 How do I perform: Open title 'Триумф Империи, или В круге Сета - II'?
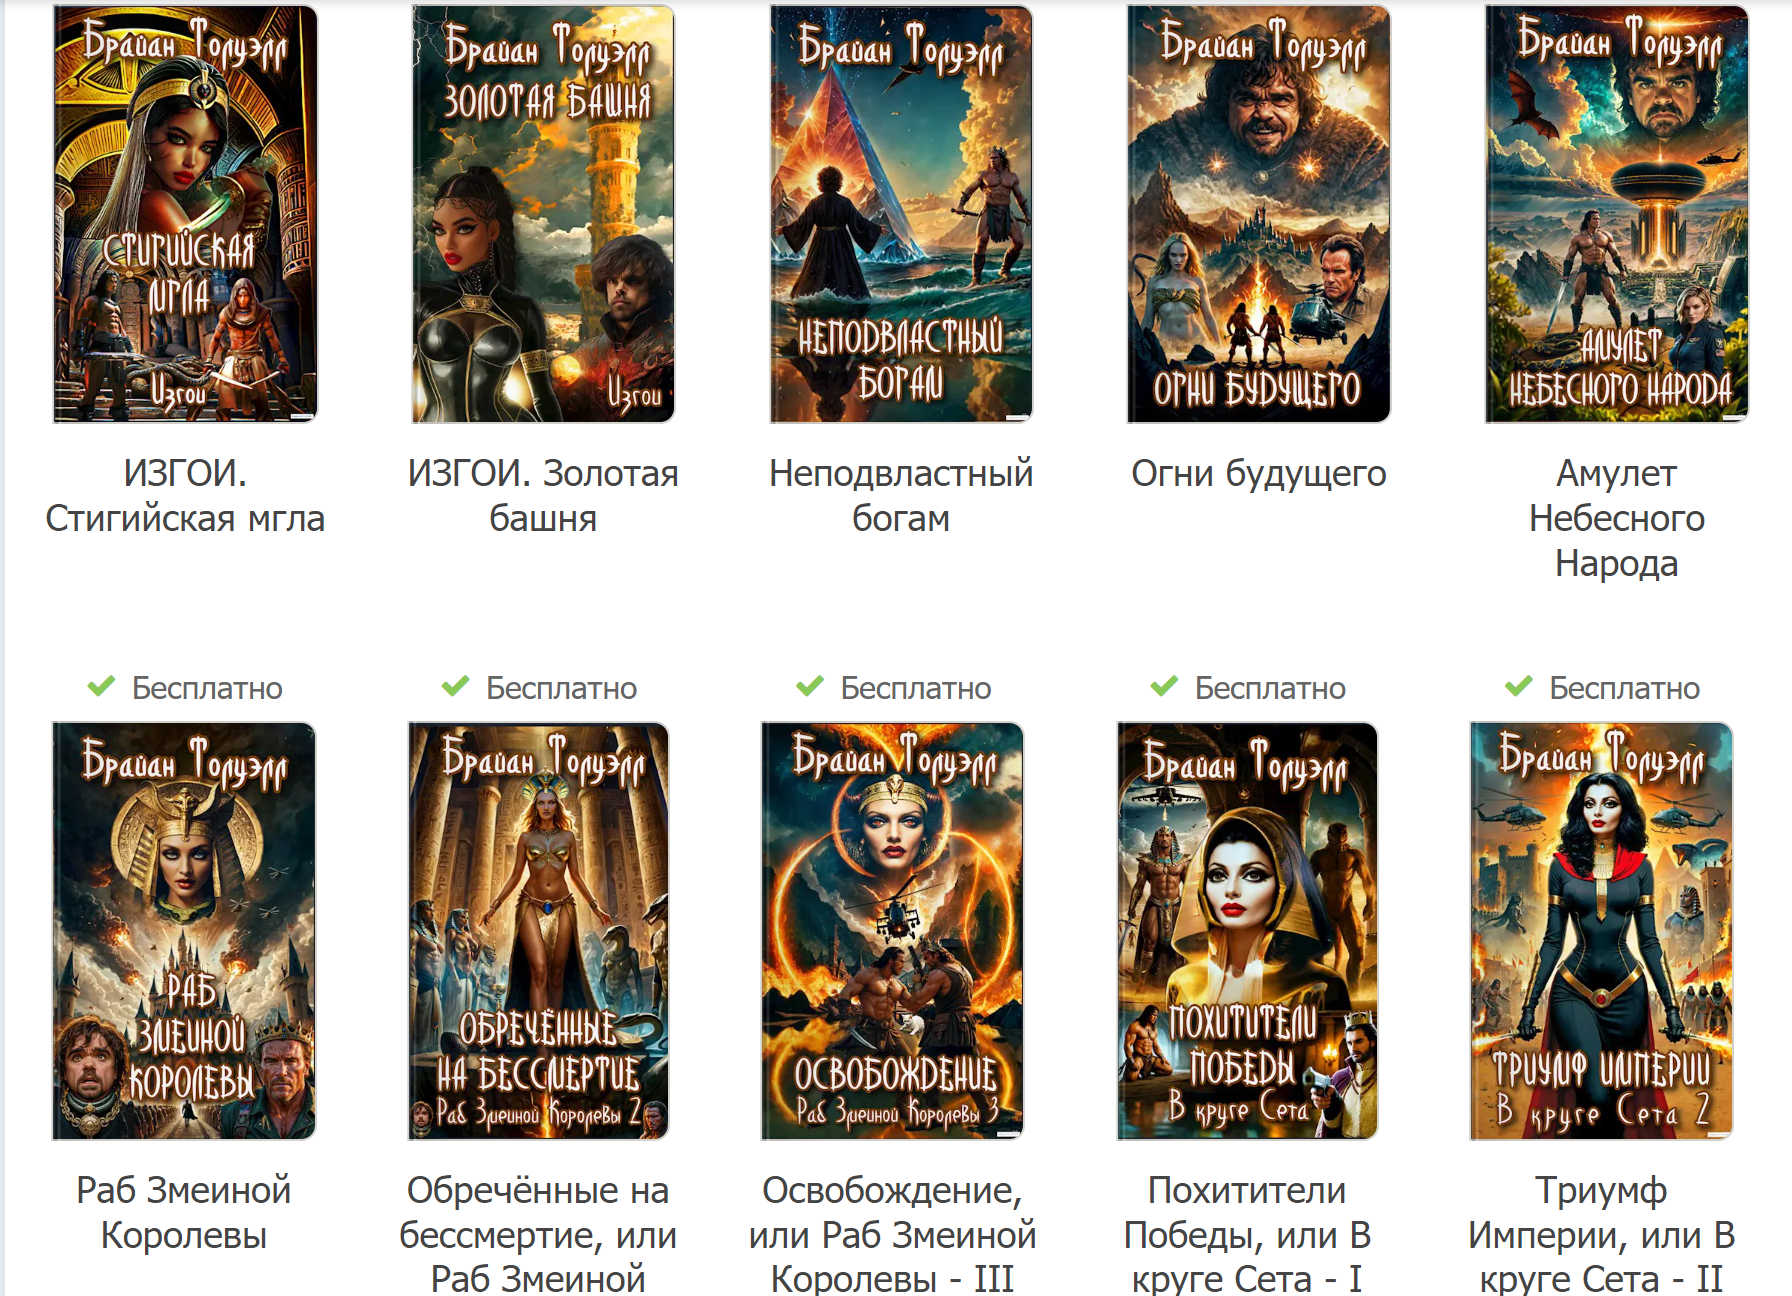(1601, 1234)
